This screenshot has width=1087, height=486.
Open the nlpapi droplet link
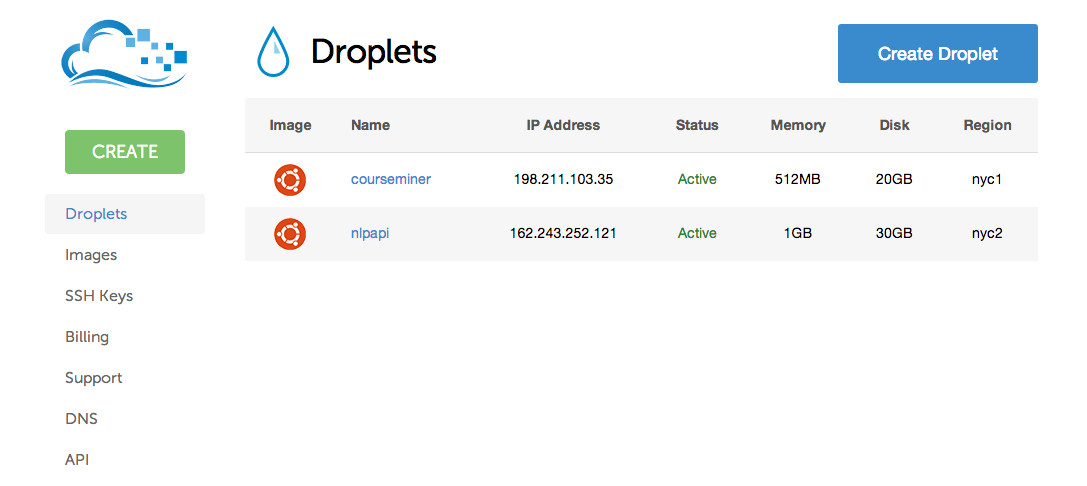click(372, 234)
